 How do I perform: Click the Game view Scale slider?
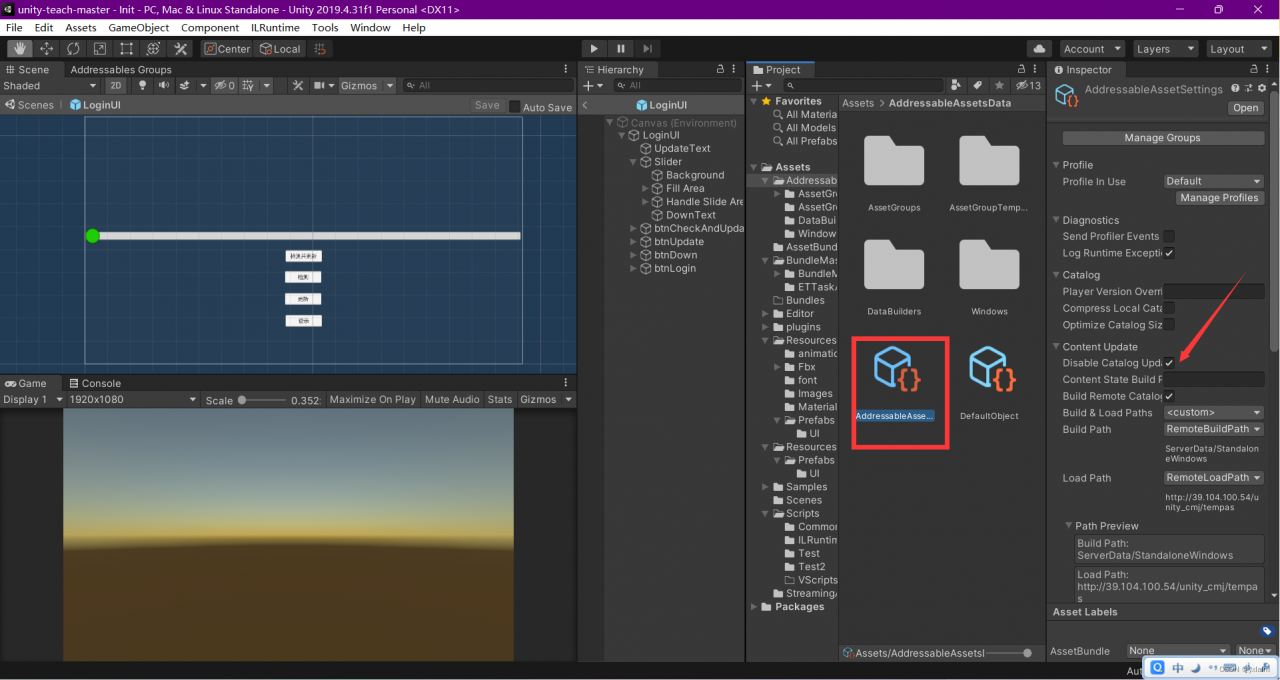[x=263, y=400]
